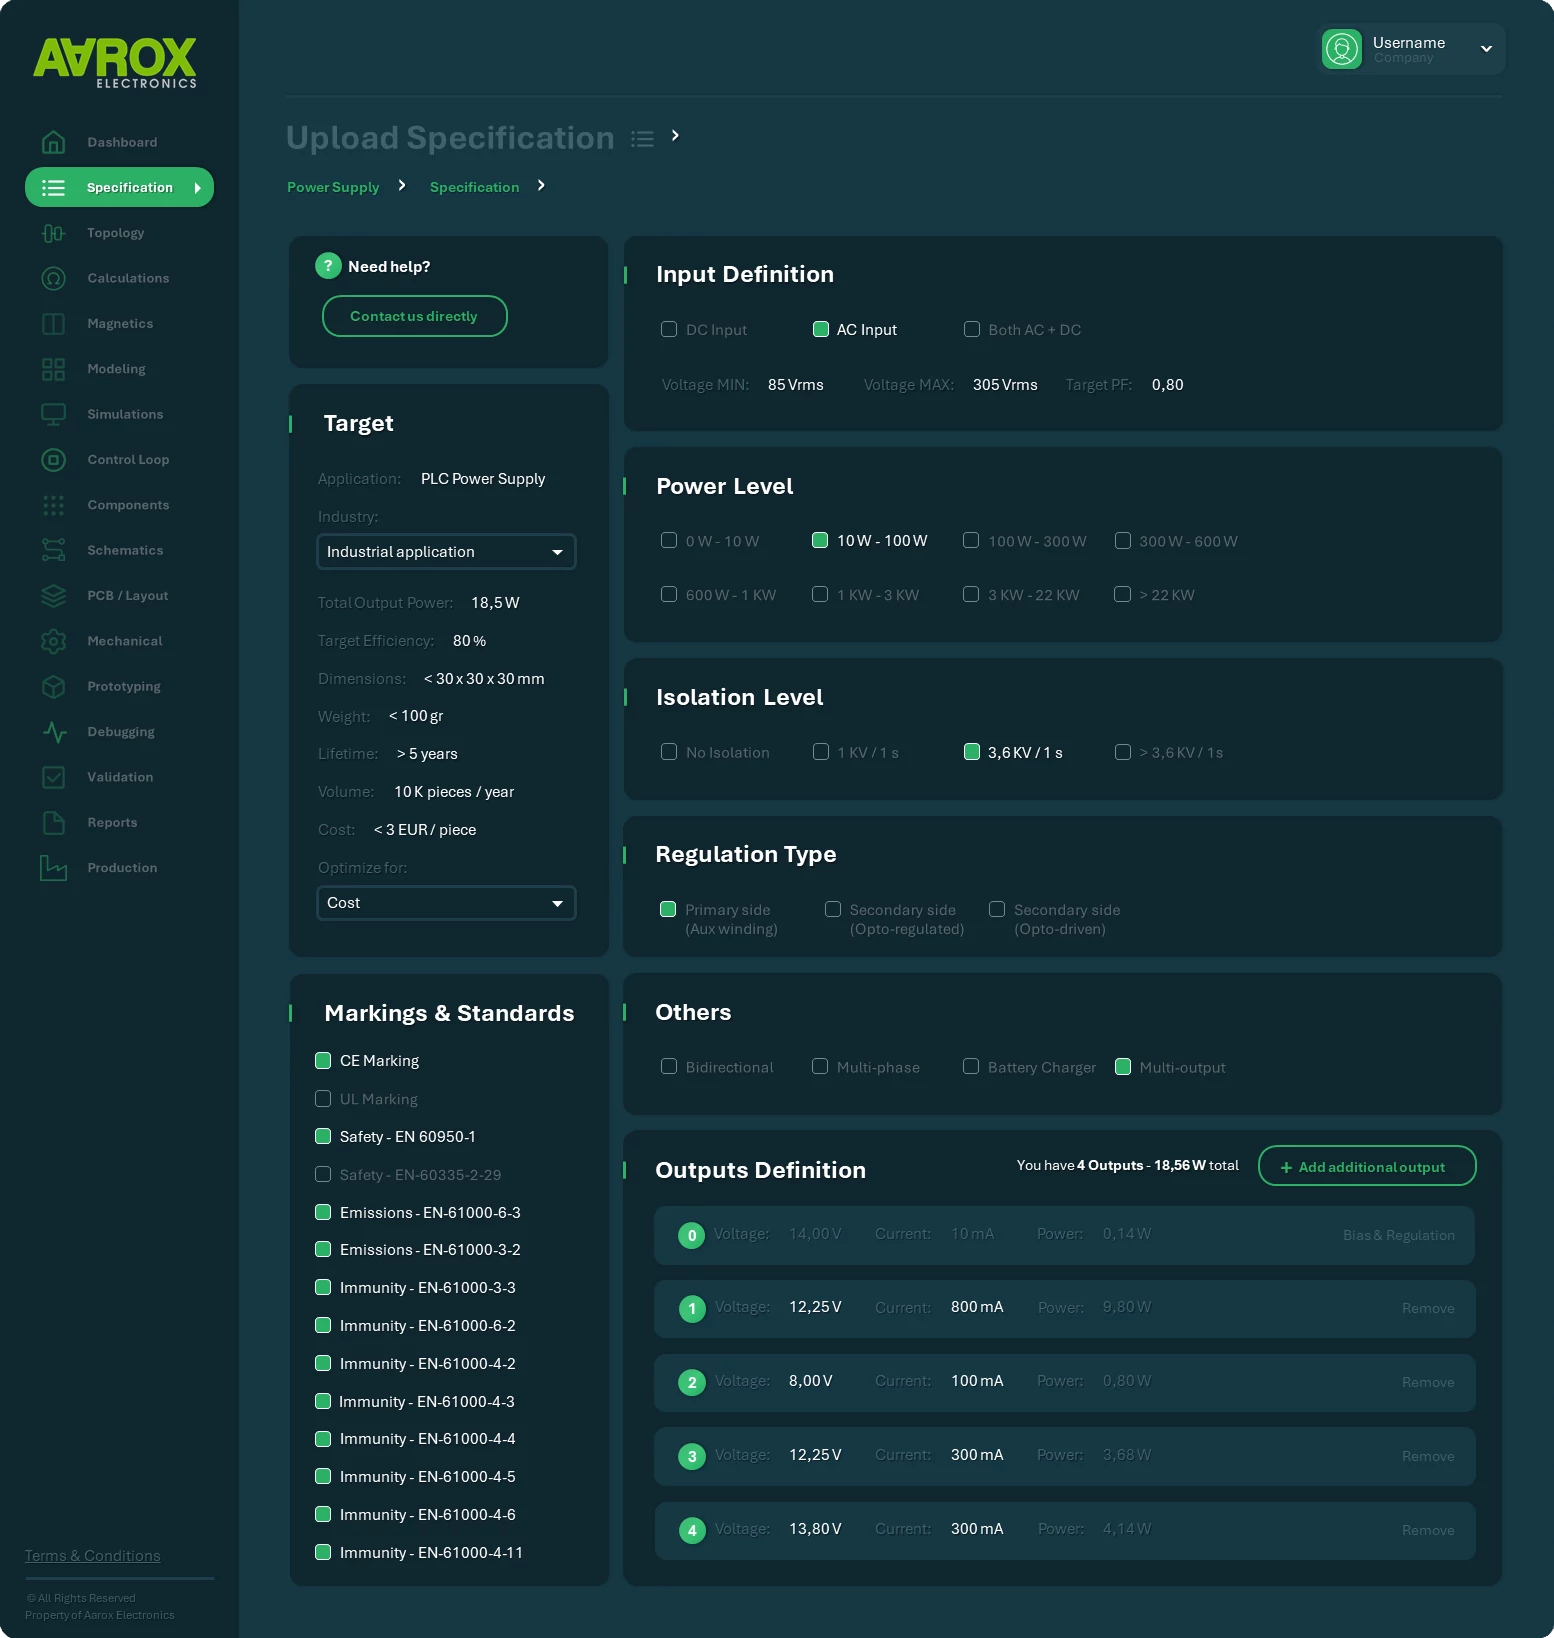
Task: Click the 8,00 V voltage of output 2
Action: [x=811, y=1381]
